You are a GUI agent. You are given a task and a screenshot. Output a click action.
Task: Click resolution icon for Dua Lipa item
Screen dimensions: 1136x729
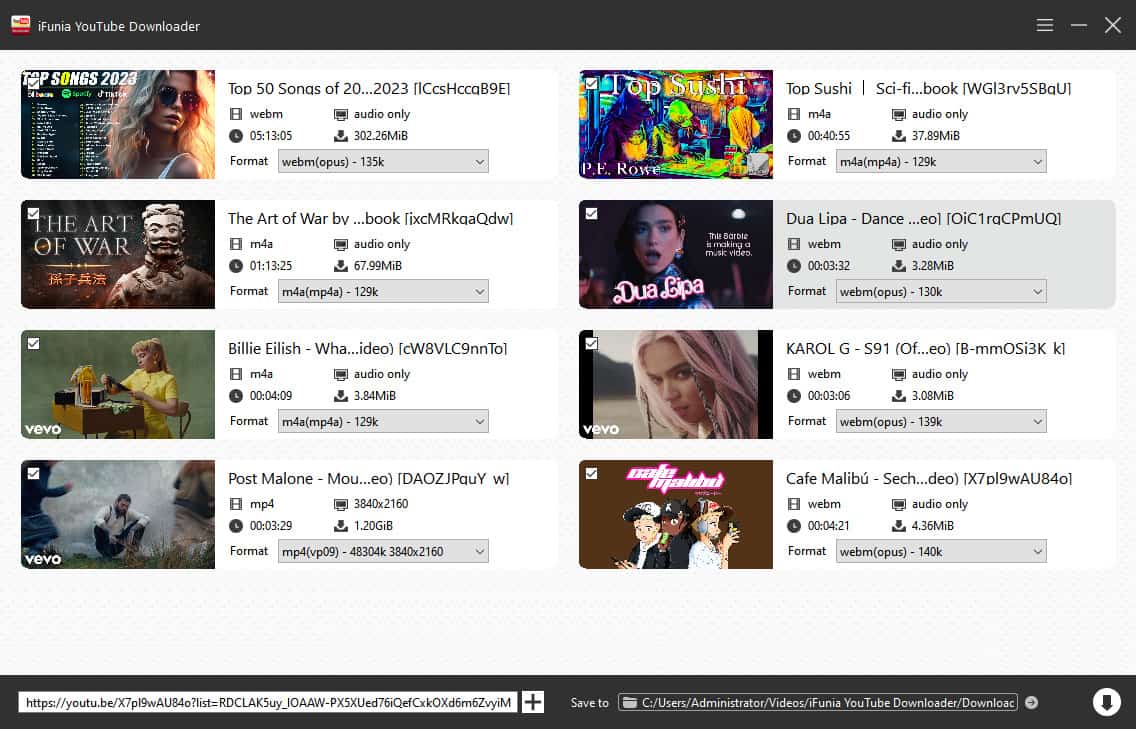[x=899, y=244]
